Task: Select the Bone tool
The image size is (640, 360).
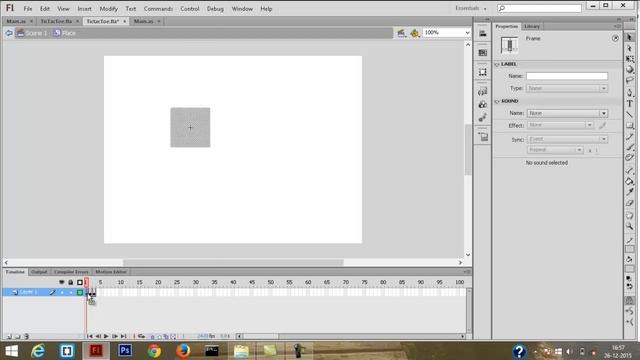Action: tap(629, 170)
